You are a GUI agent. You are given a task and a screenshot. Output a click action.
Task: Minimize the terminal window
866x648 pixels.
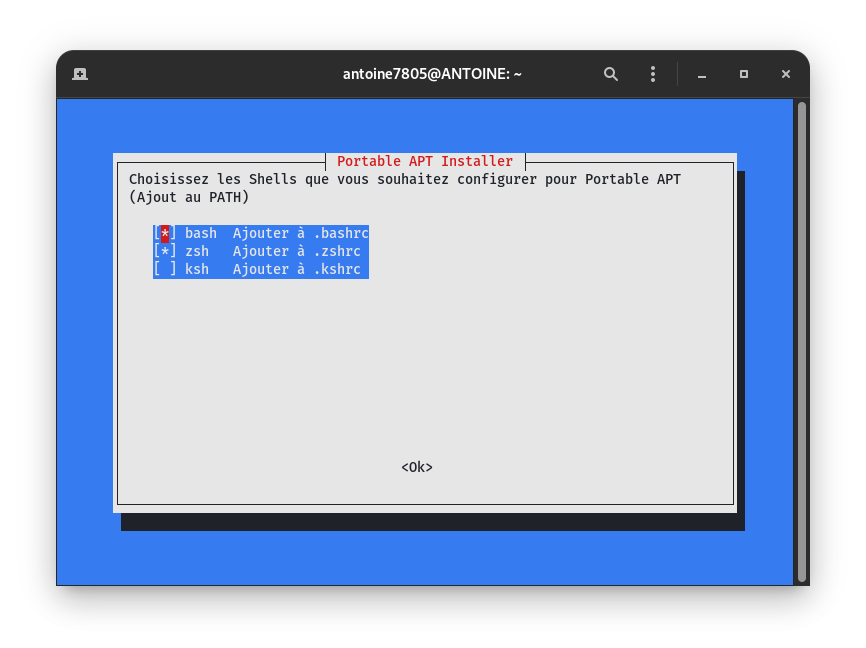pos(701,74)
